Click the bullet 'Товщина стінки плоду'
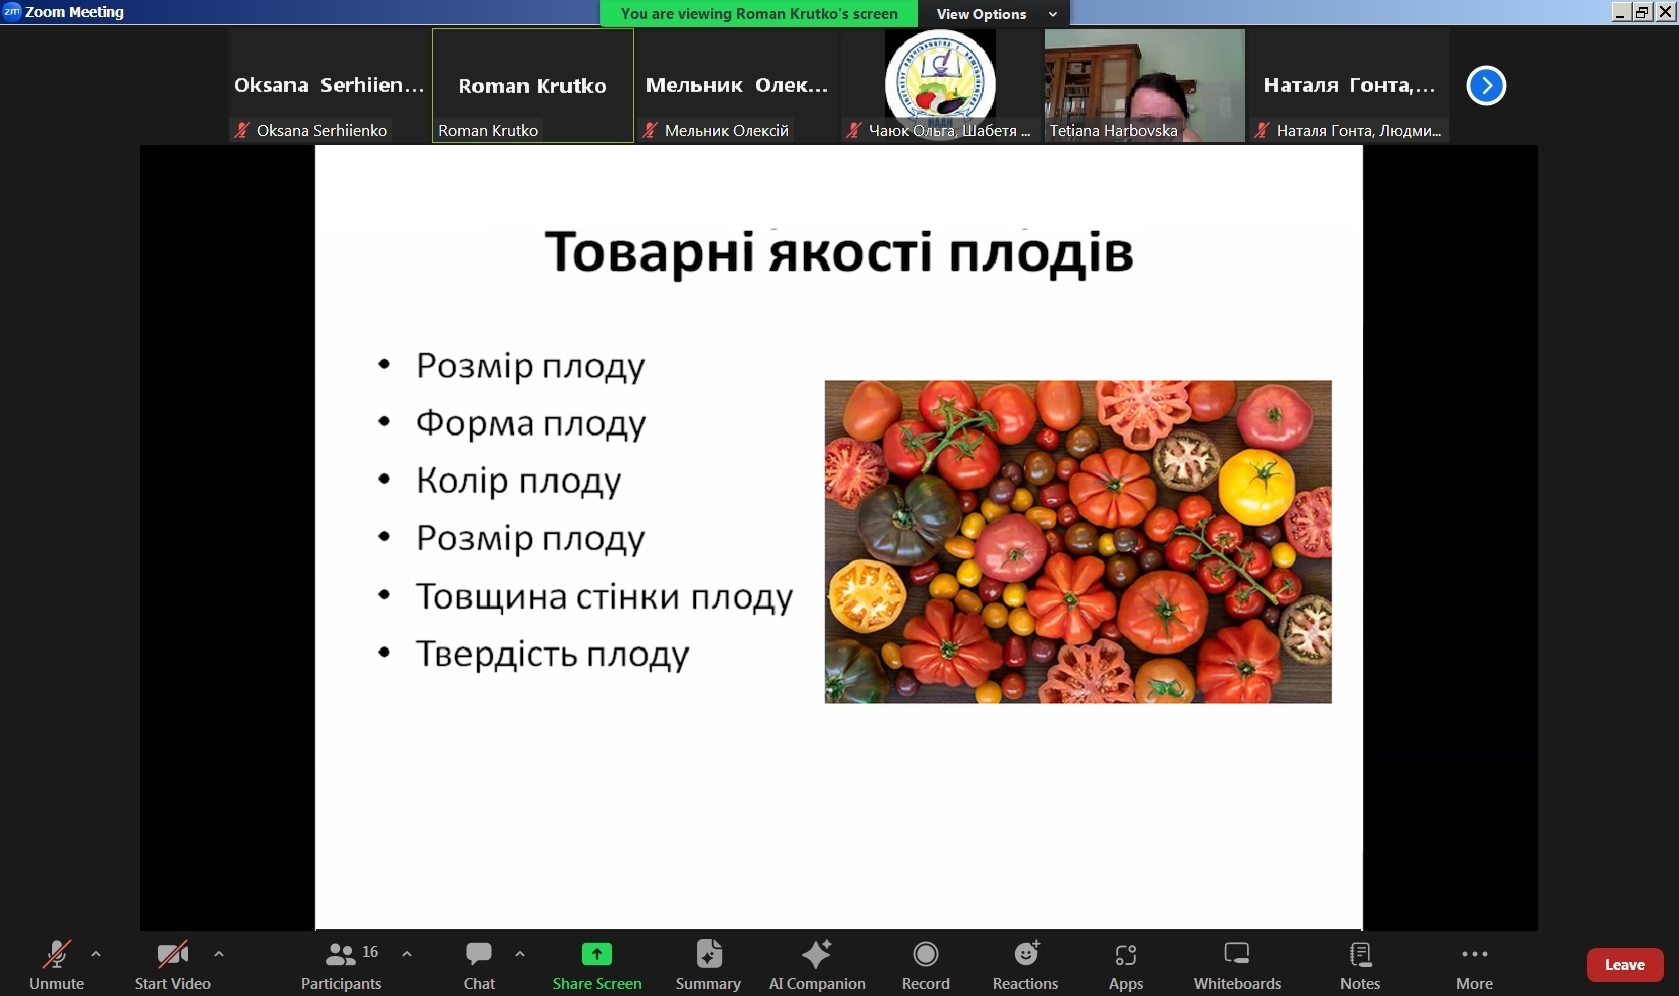Screen dimensions: 1679x996 point(604,597)
